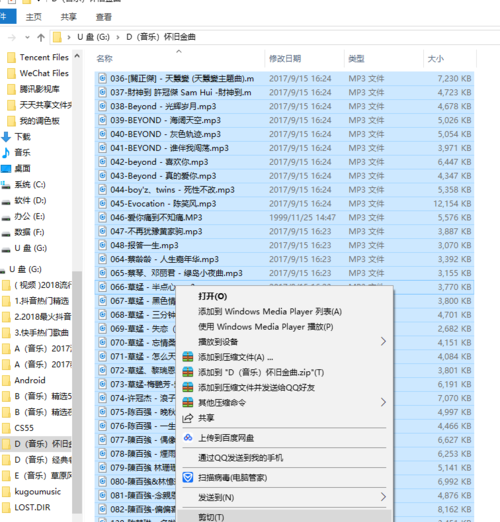This screenshot has width=500, height=522.
Task: Sort by the 类型 column header
Action: point(384,59)
